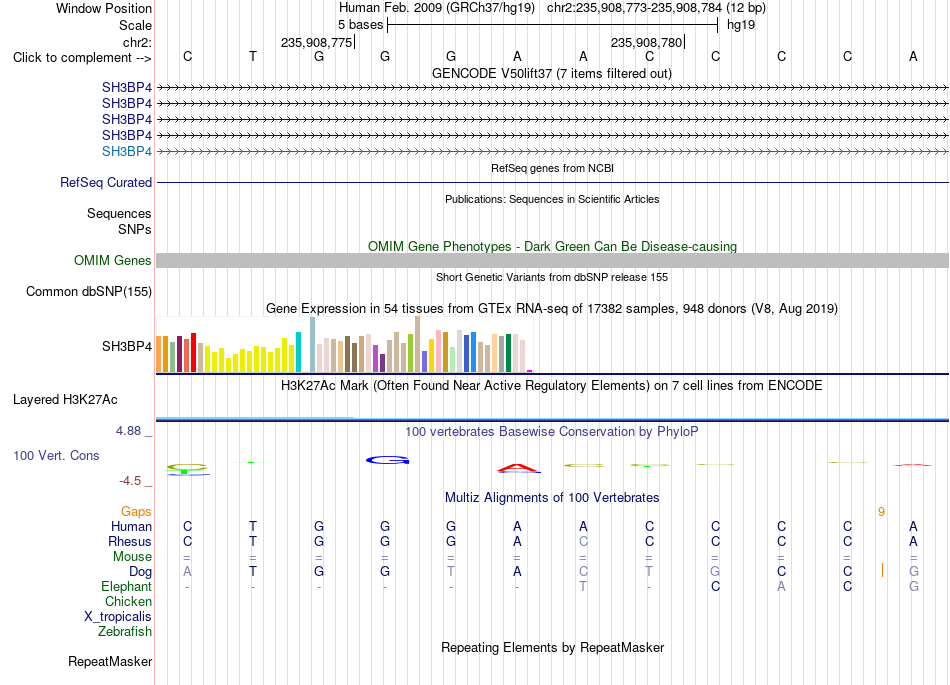Click the Sequences track label

[119, 213]
